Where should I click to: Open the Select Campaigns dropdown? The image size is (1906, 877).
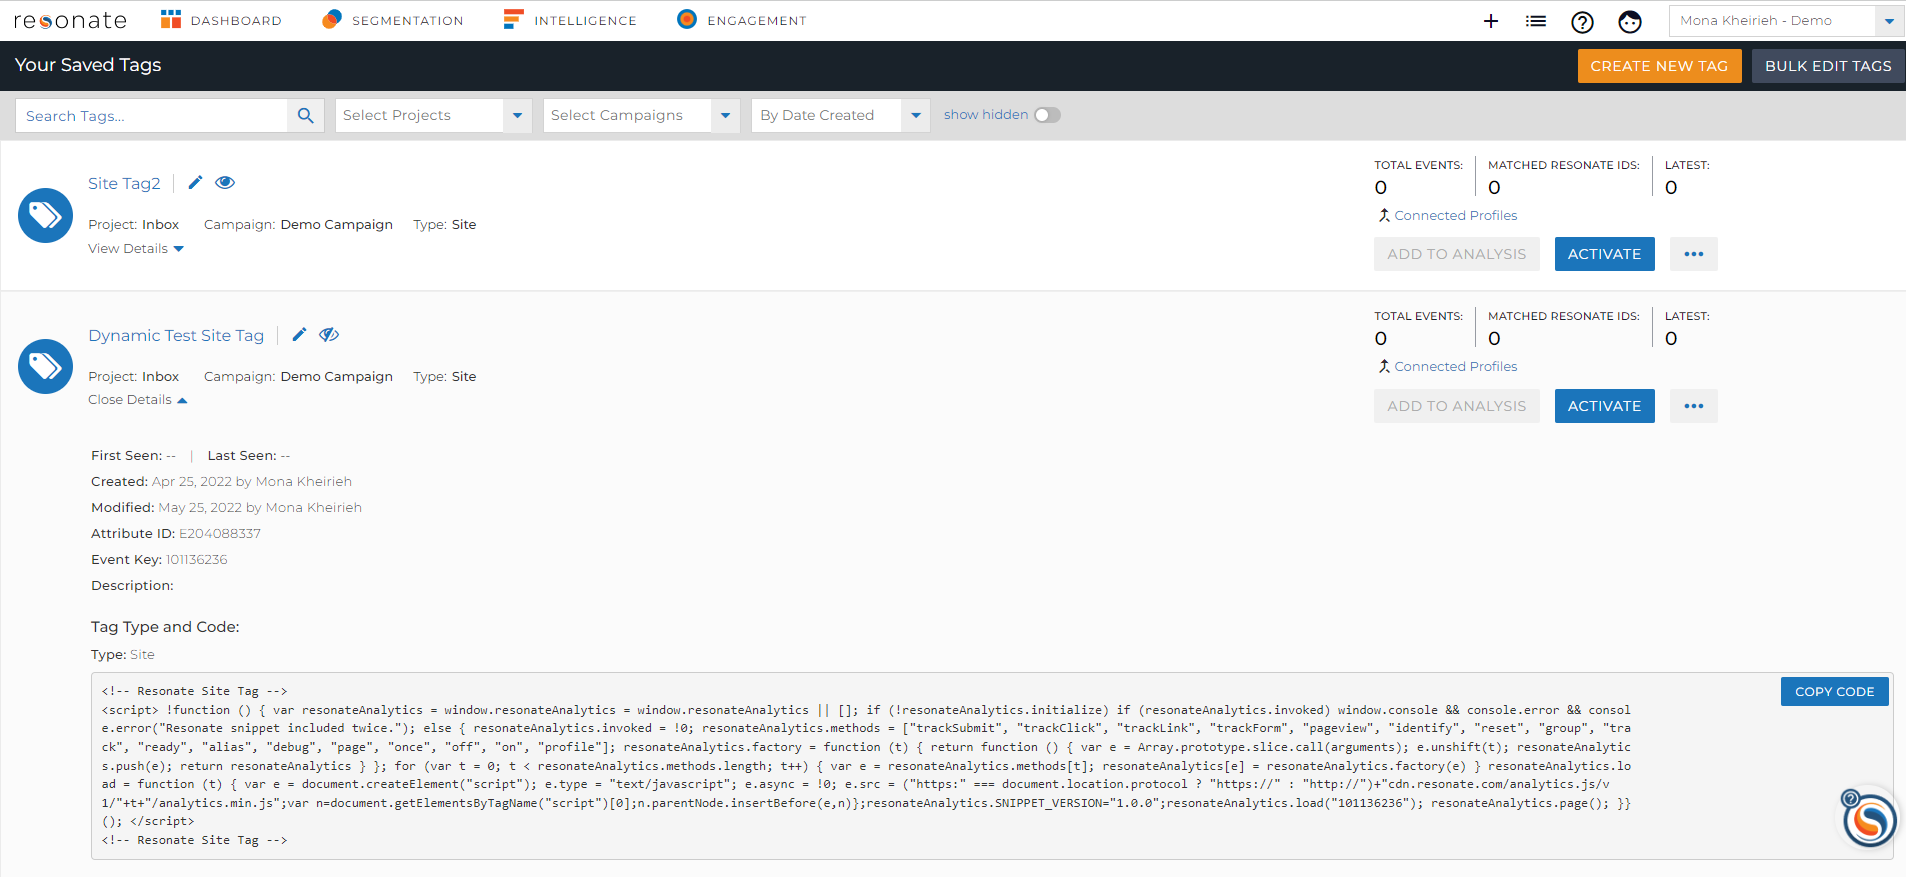[641, 115]
